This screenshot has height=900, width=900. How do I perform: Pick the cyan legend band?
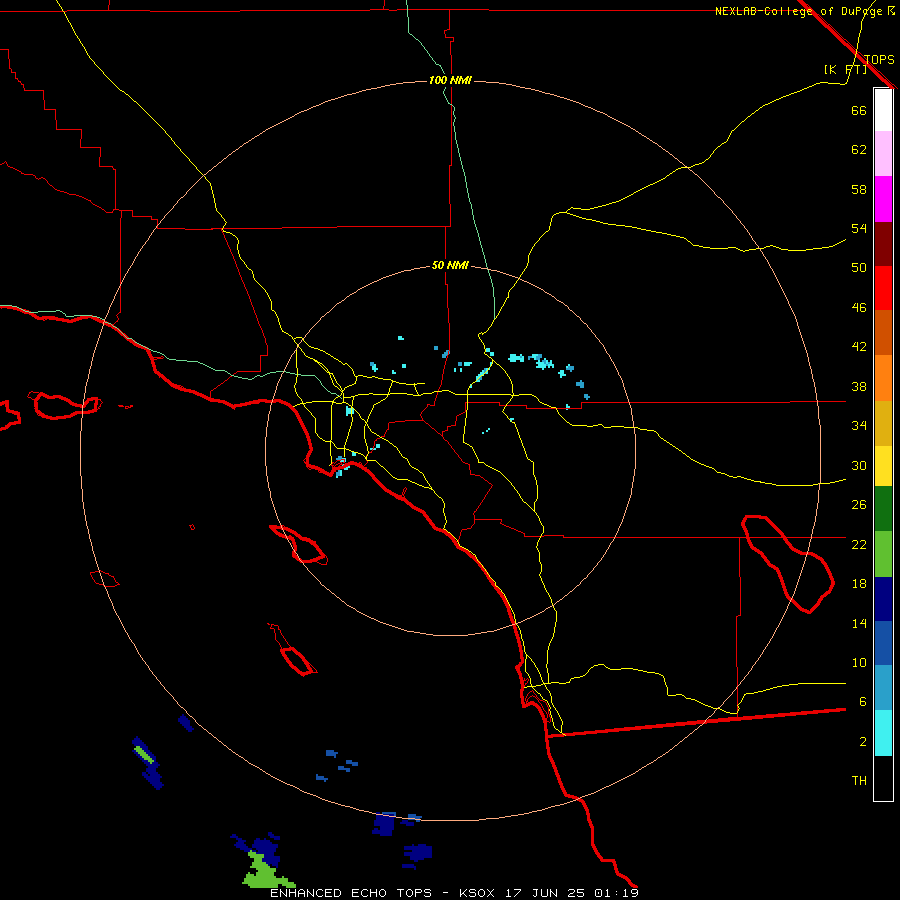(x=883, y=733)
